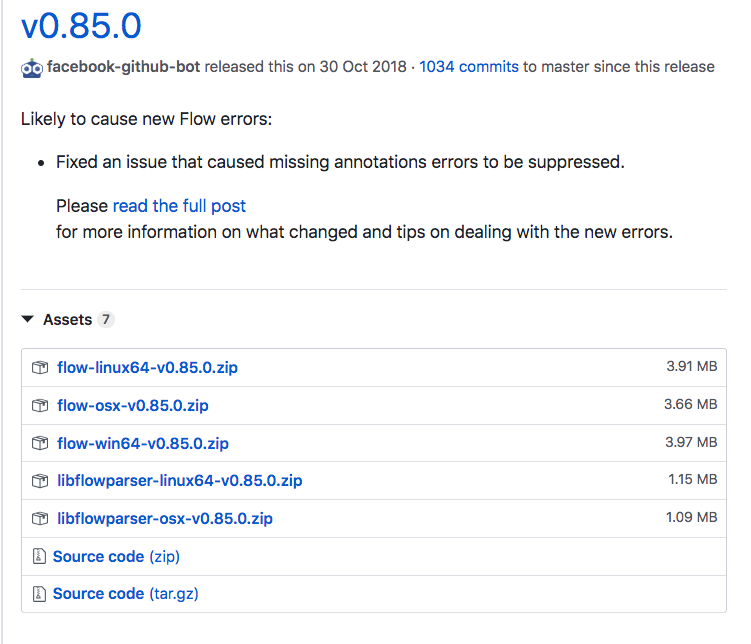The width and height of the screenshot is (751, 644).
Task: Click package icon beside libflowparser-osx-v0.85.0.zip
Action: click(x=40, y=518)
